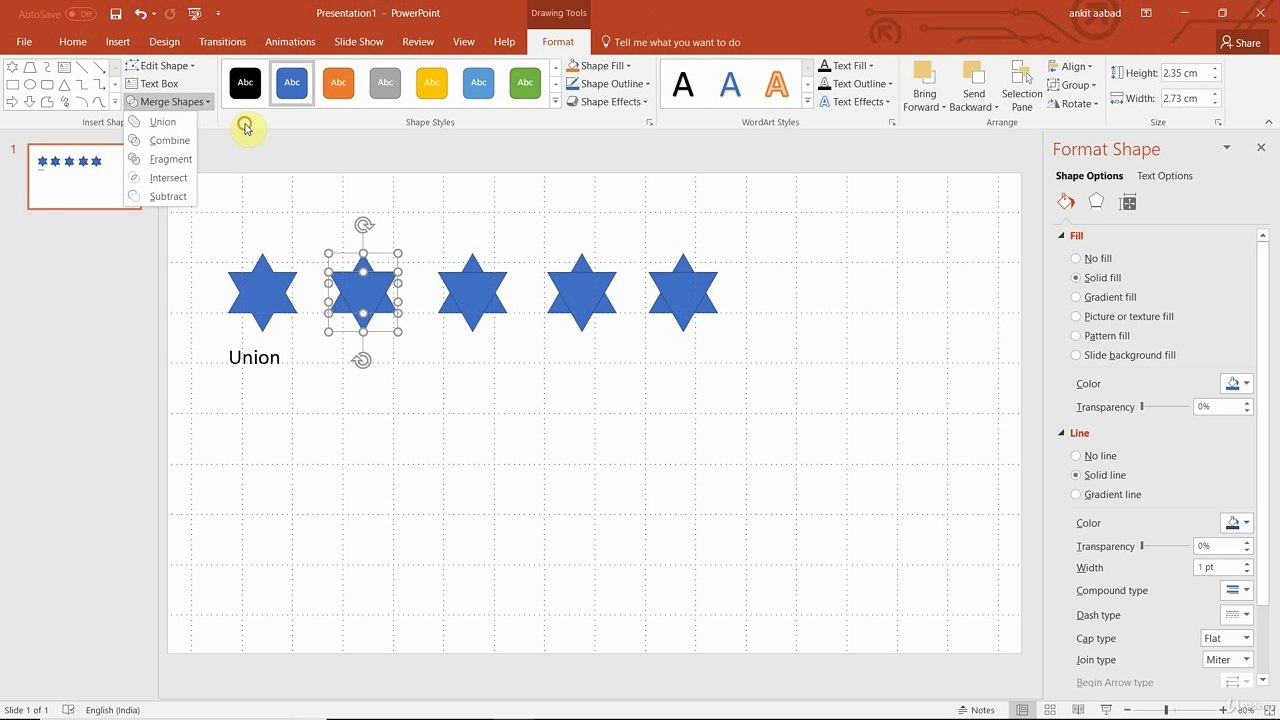The height and width of the screenshot is (720, 1280).
Task: Open the Shape Outline dropdown
Action: pyautogui.click(x=608, y=84)
